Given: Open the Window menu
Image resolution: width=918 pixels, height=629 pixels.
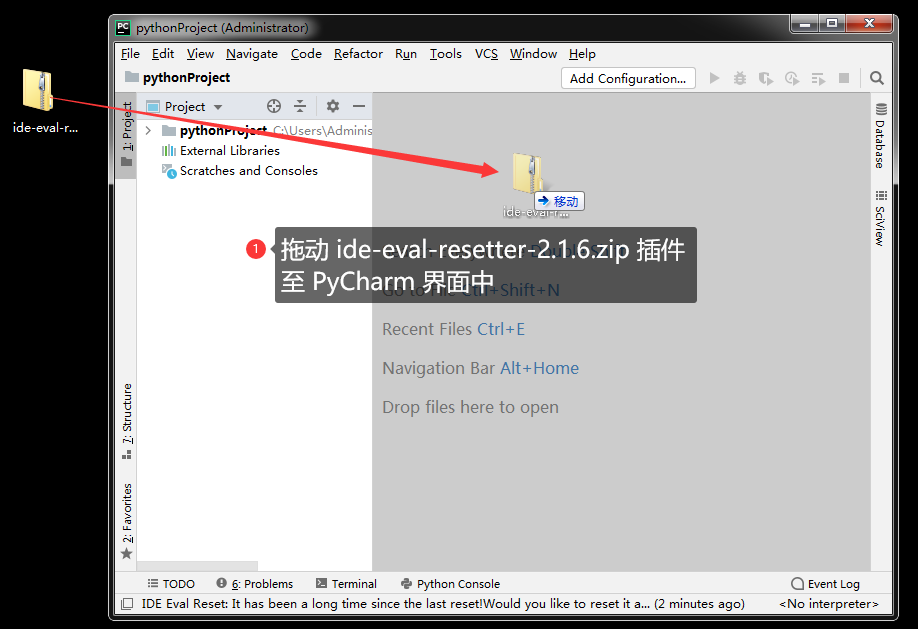Looking at the screenshot, I should [533, 54].
